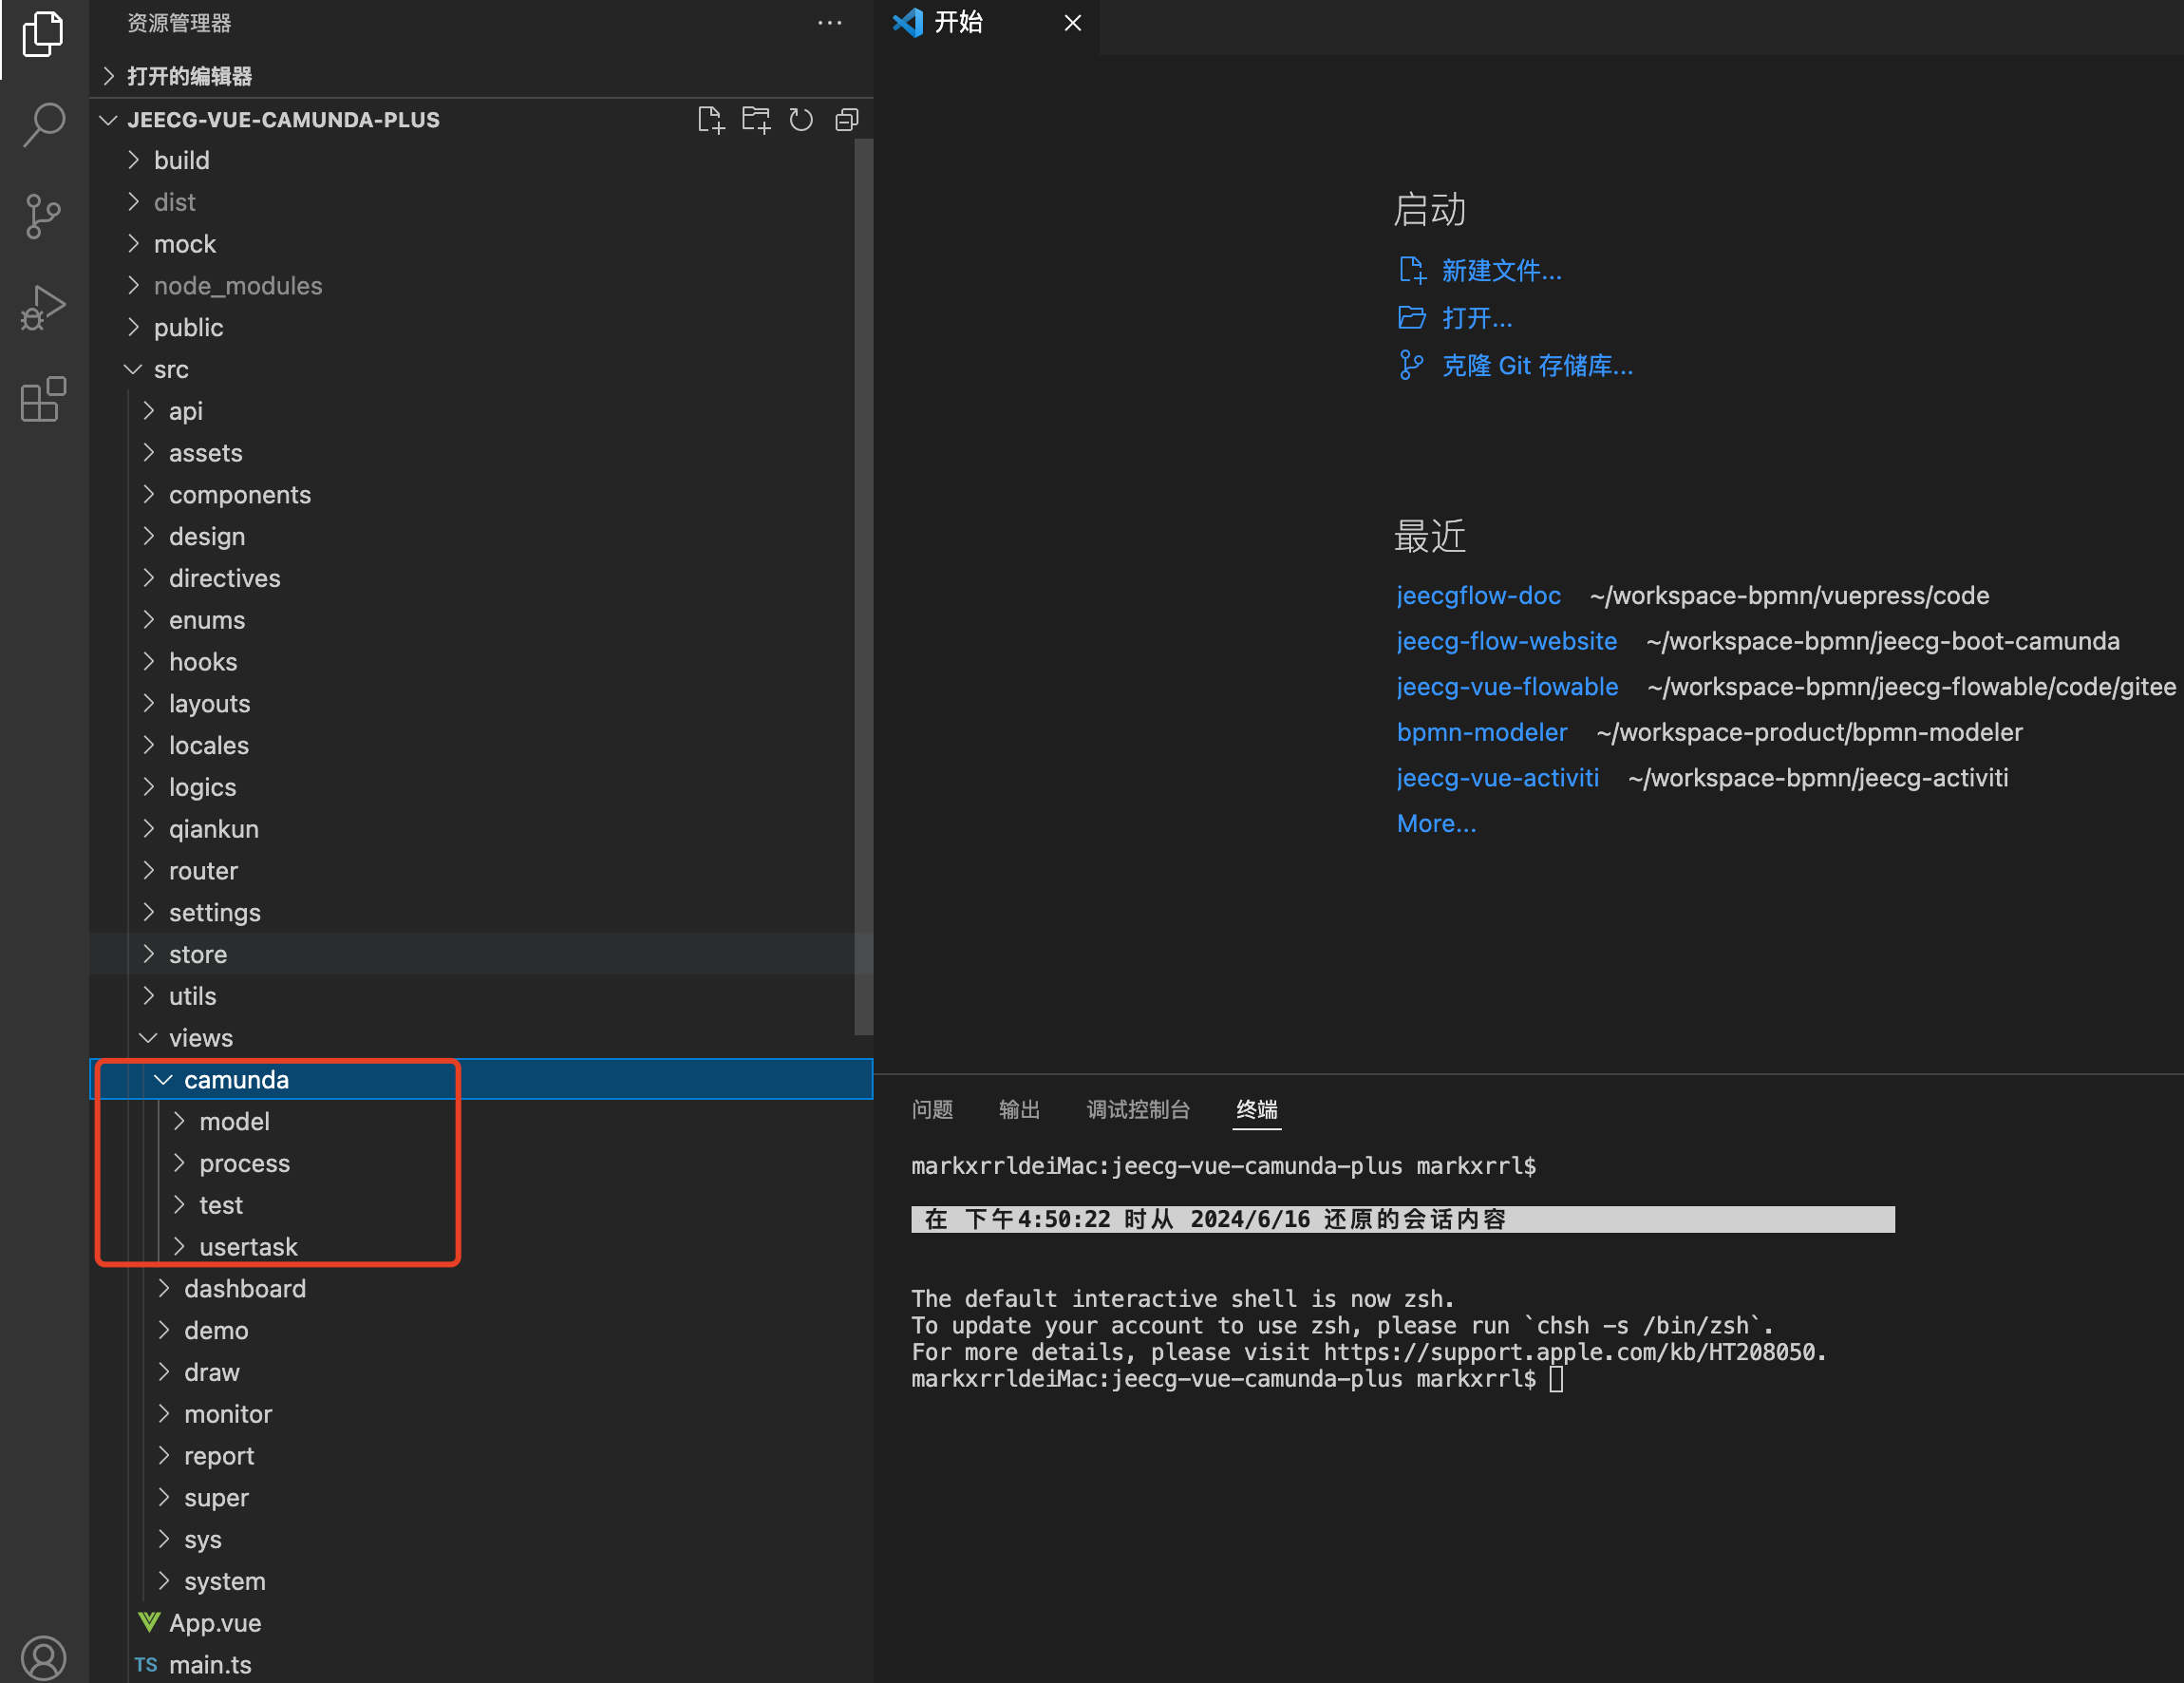The height and width of the screenshot is (1683, 2184).
Task: Expand the build folder
Action: (x=481, y=160)
